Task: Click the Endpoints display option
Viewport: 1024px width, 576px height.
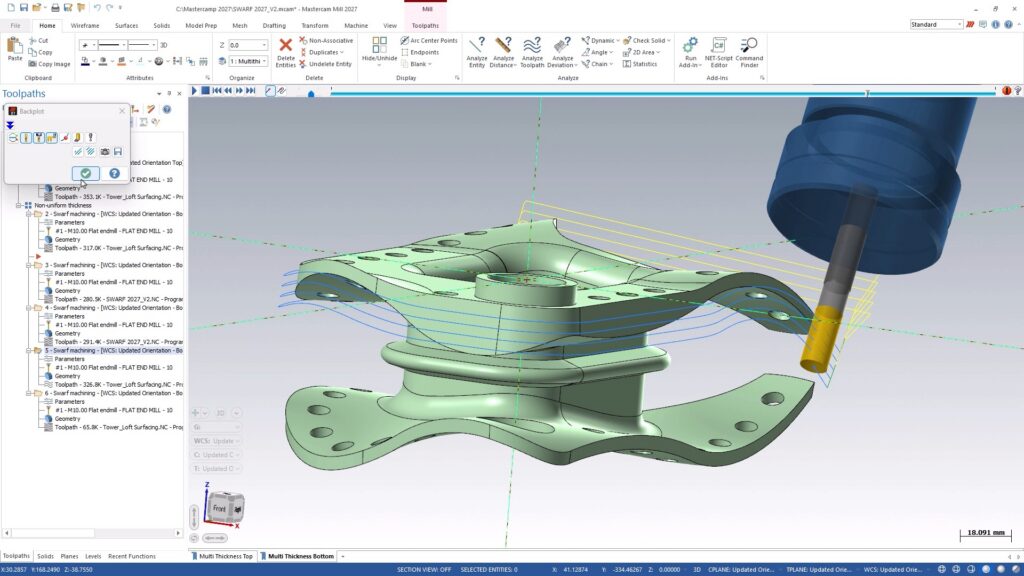Action: [x=420, y=52]
